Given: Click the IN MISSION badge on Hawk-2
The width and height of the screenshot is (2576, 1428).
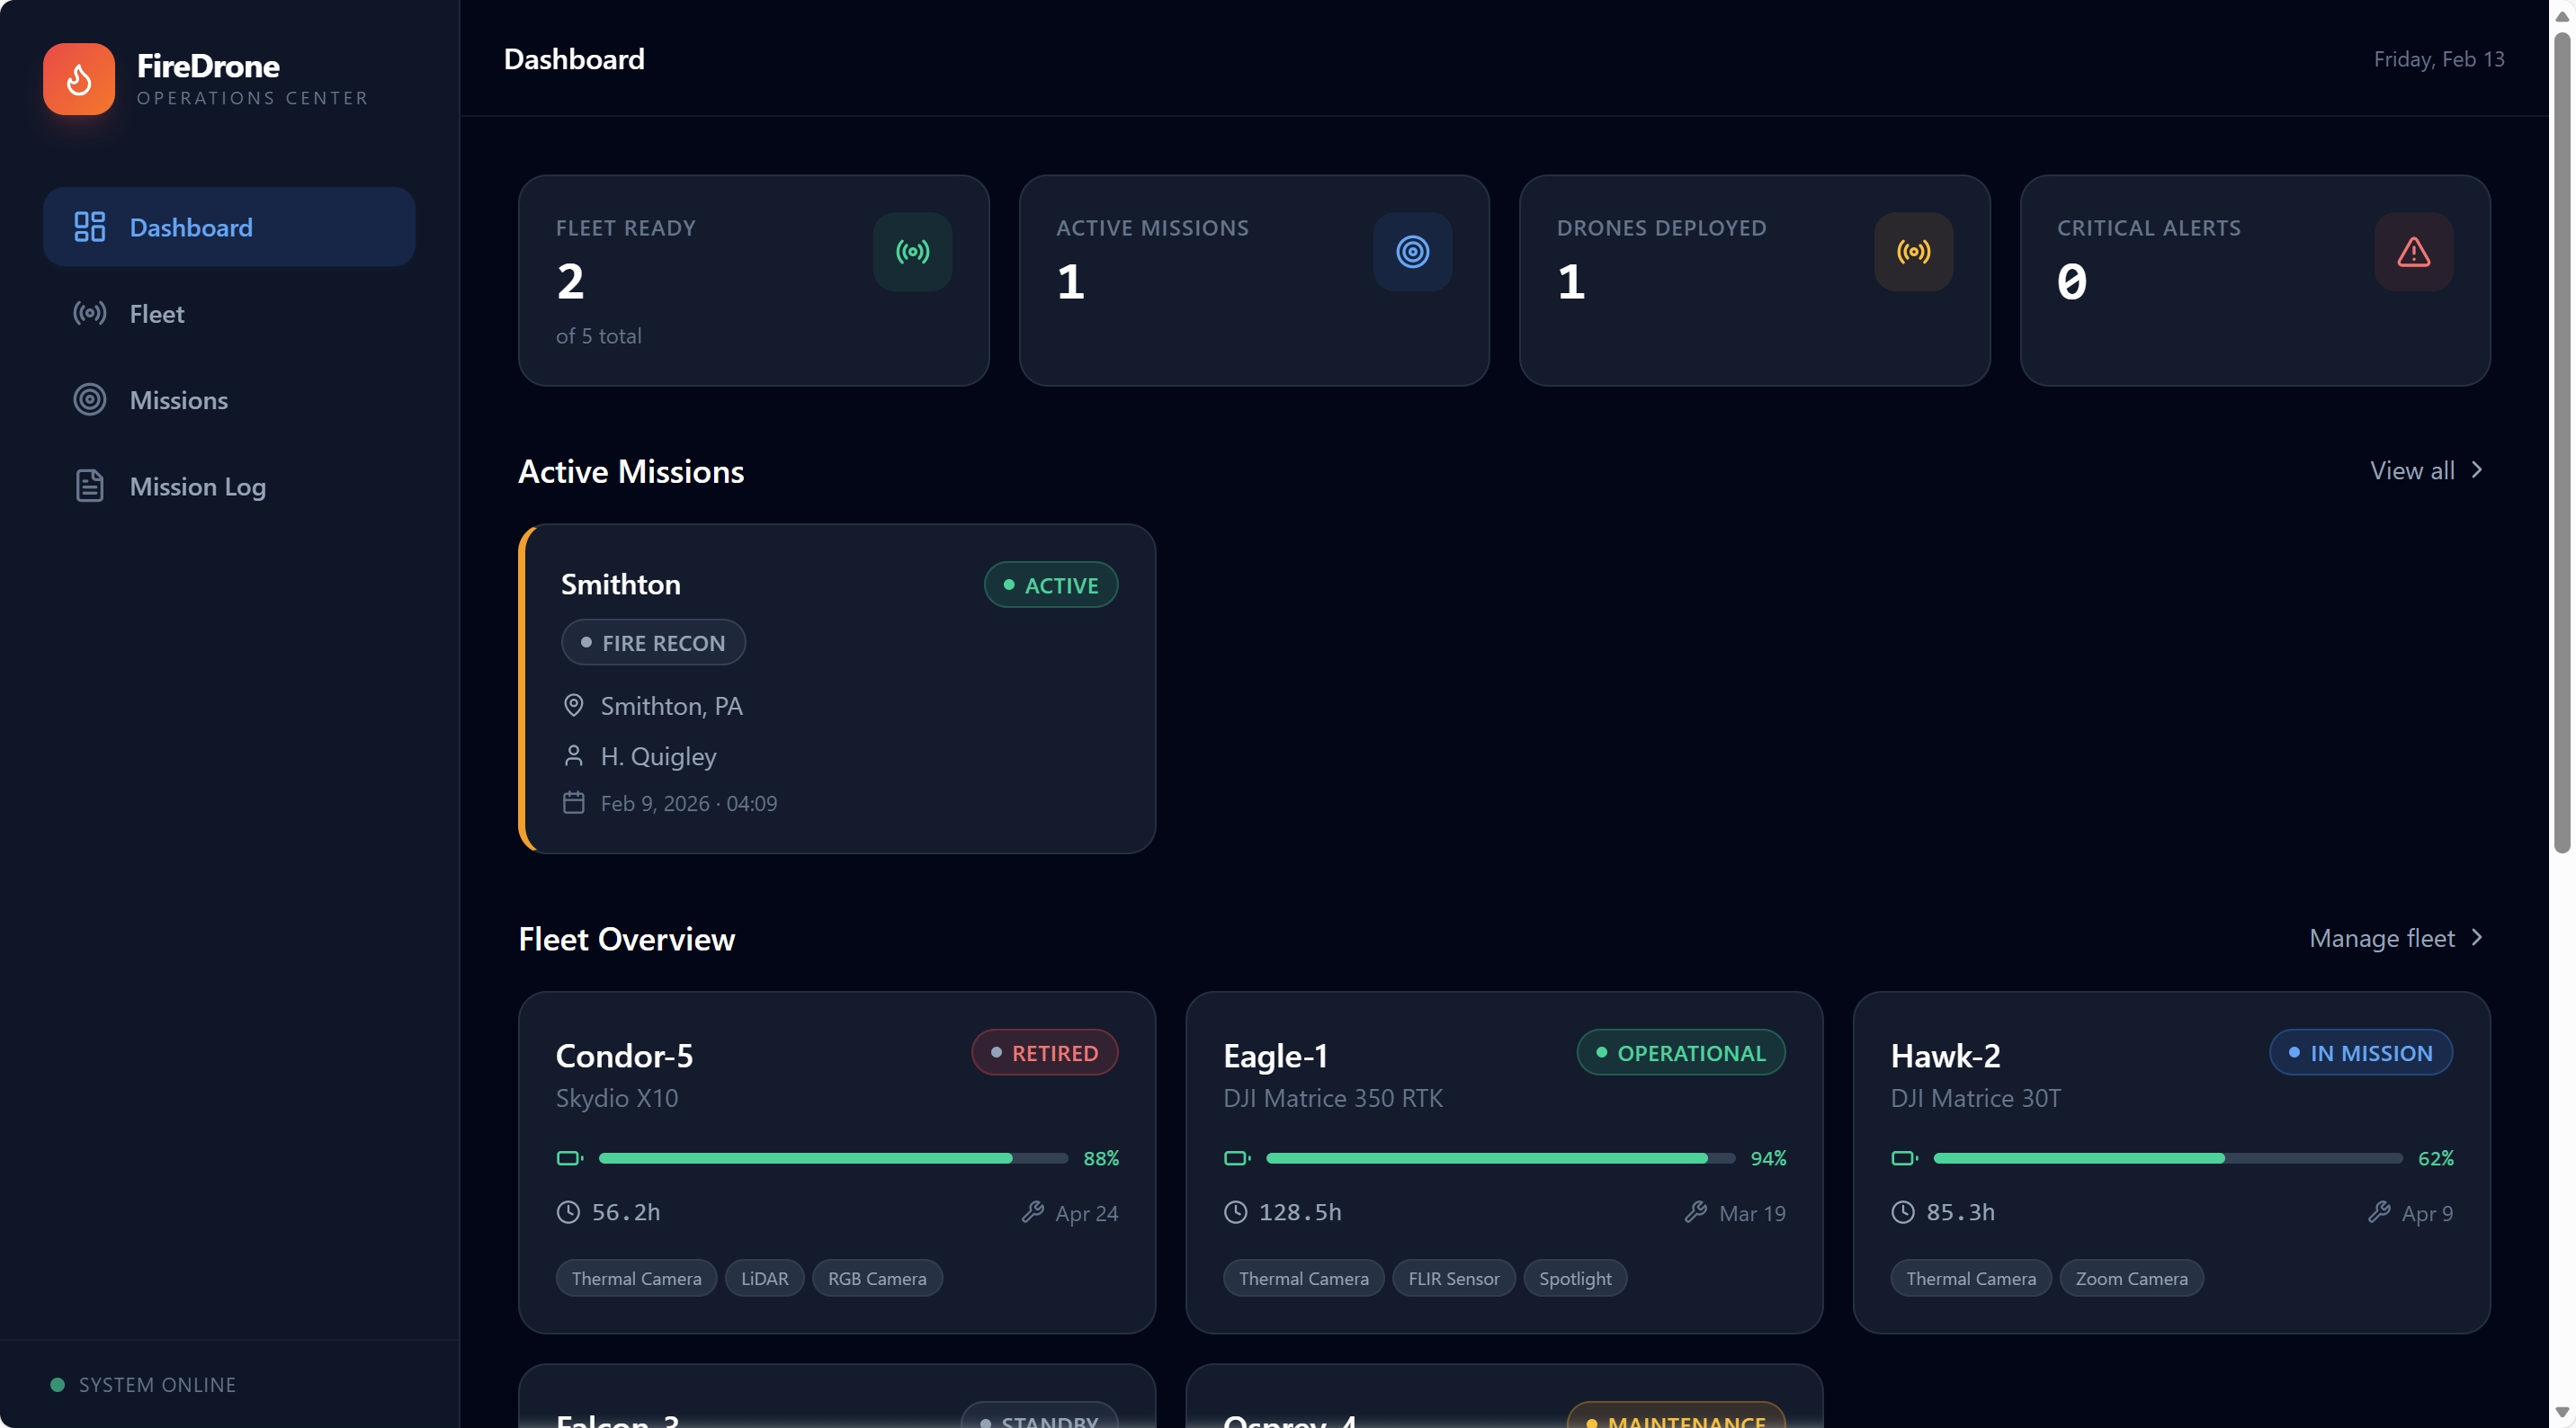Looking at the screenshot, I should [2360, 1053].
